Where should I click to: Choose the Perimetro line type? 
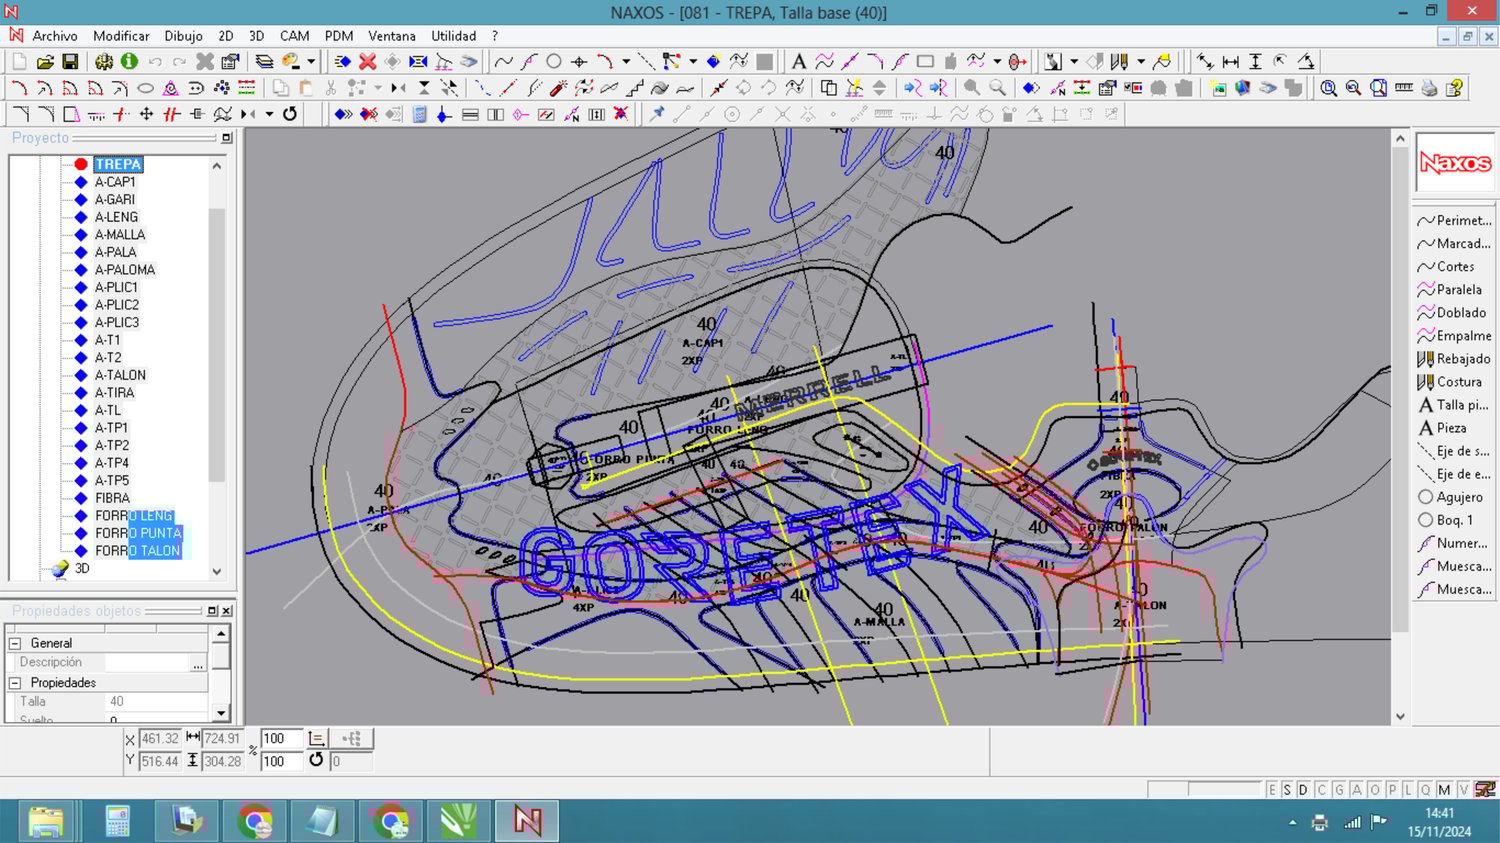1454,220
